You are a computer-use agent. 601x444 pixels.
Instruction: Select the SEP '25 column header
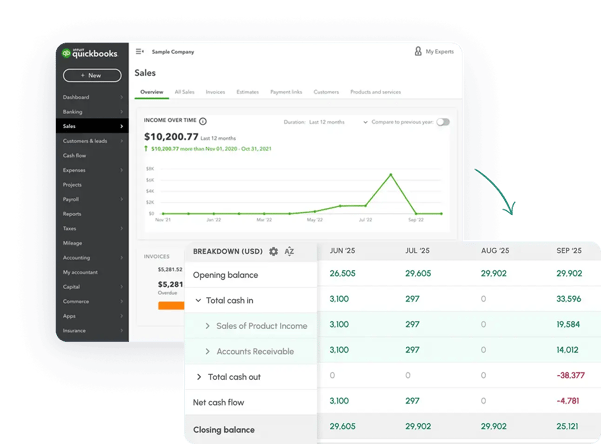[x=569, y=251]
